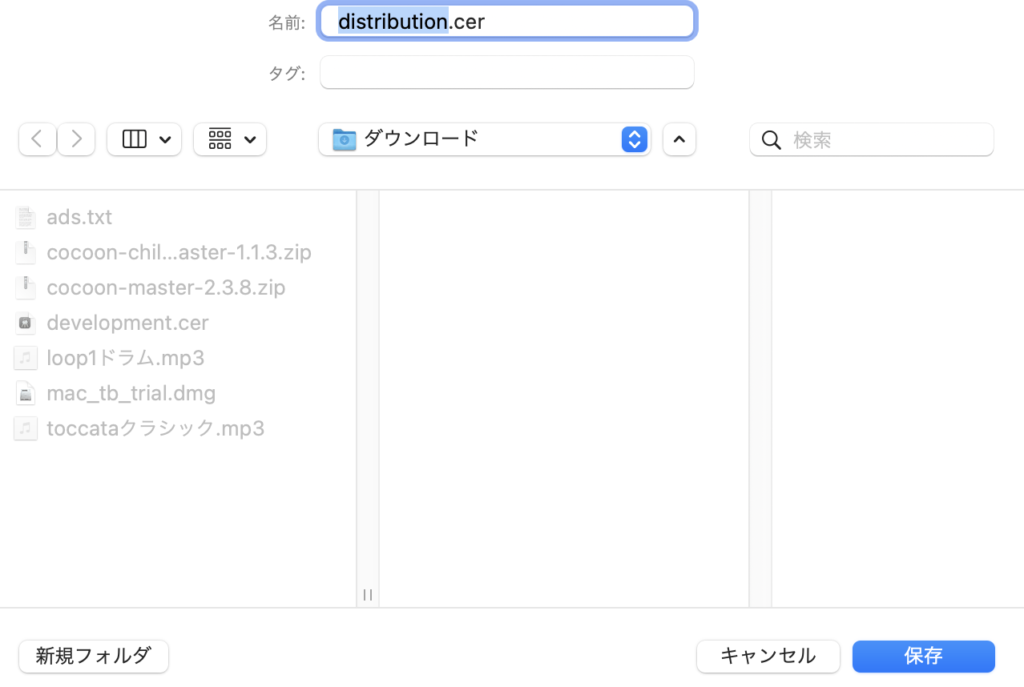Open the icon grouping options dropdown
The width and height of the screenshot is (1024, 687).
point(230,140)
